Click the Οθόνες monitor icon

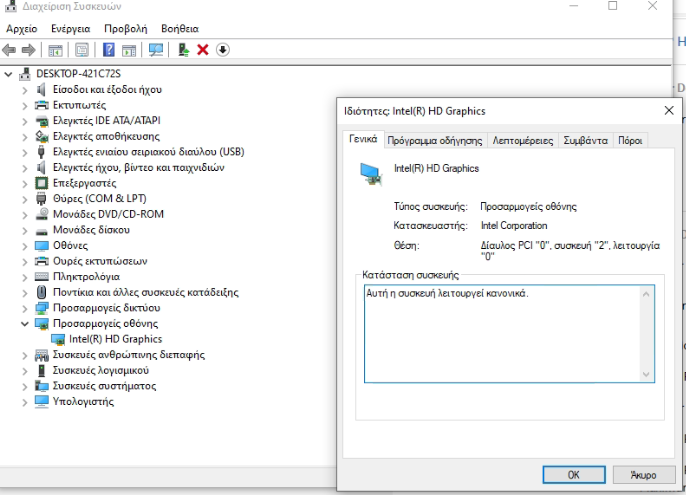click(x=42, y=246)
